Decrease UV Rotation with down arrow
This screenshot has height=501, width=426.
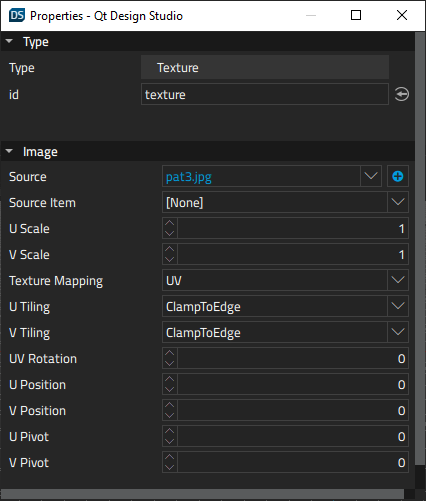(x=170, y=363)
